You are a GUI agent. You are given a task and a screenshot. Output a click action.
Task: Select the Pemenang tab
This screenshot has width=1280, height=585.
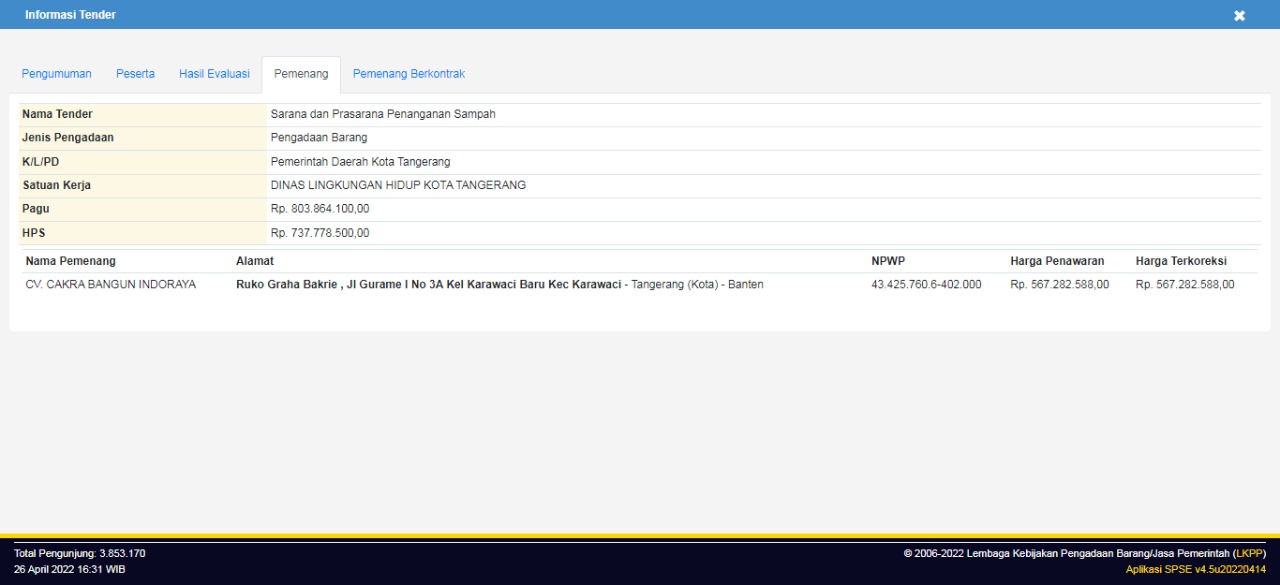[x=301, y=74]
